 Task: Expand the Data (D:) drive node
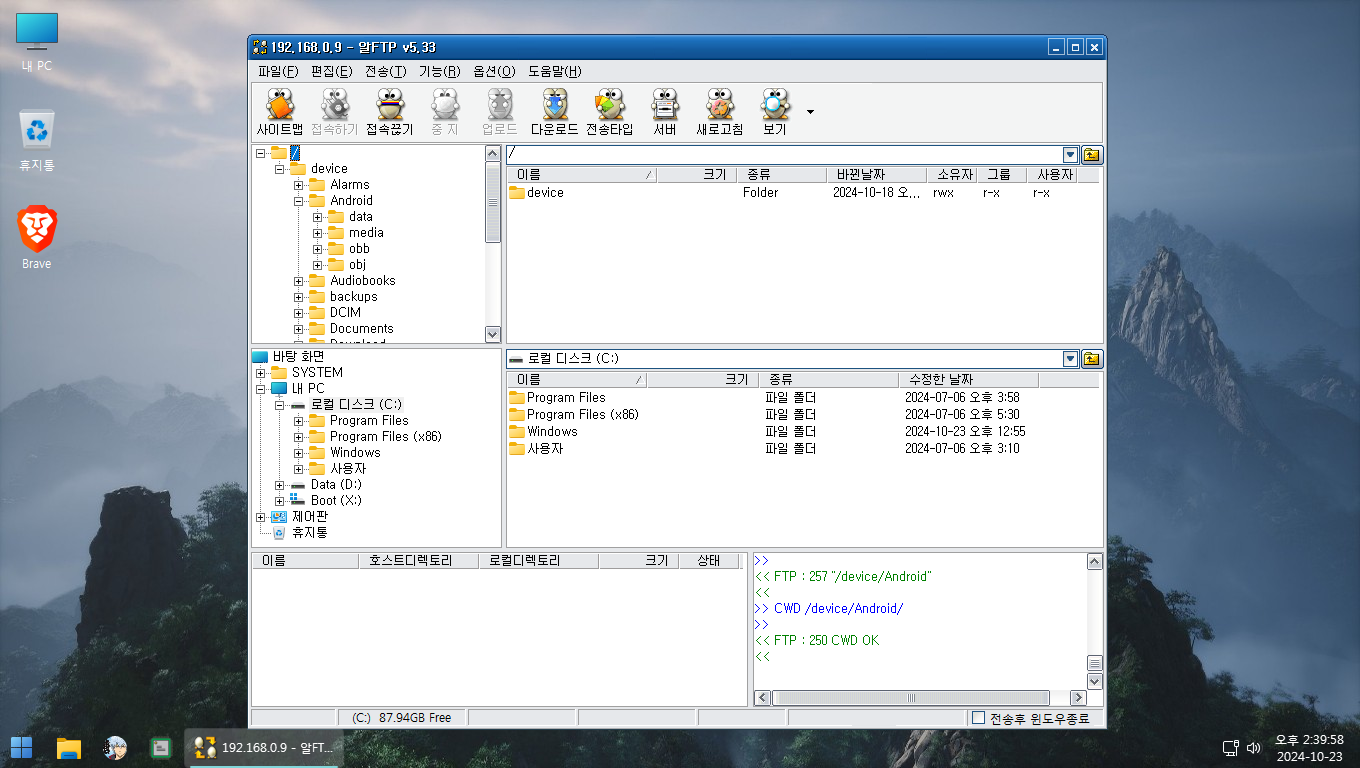279,485
